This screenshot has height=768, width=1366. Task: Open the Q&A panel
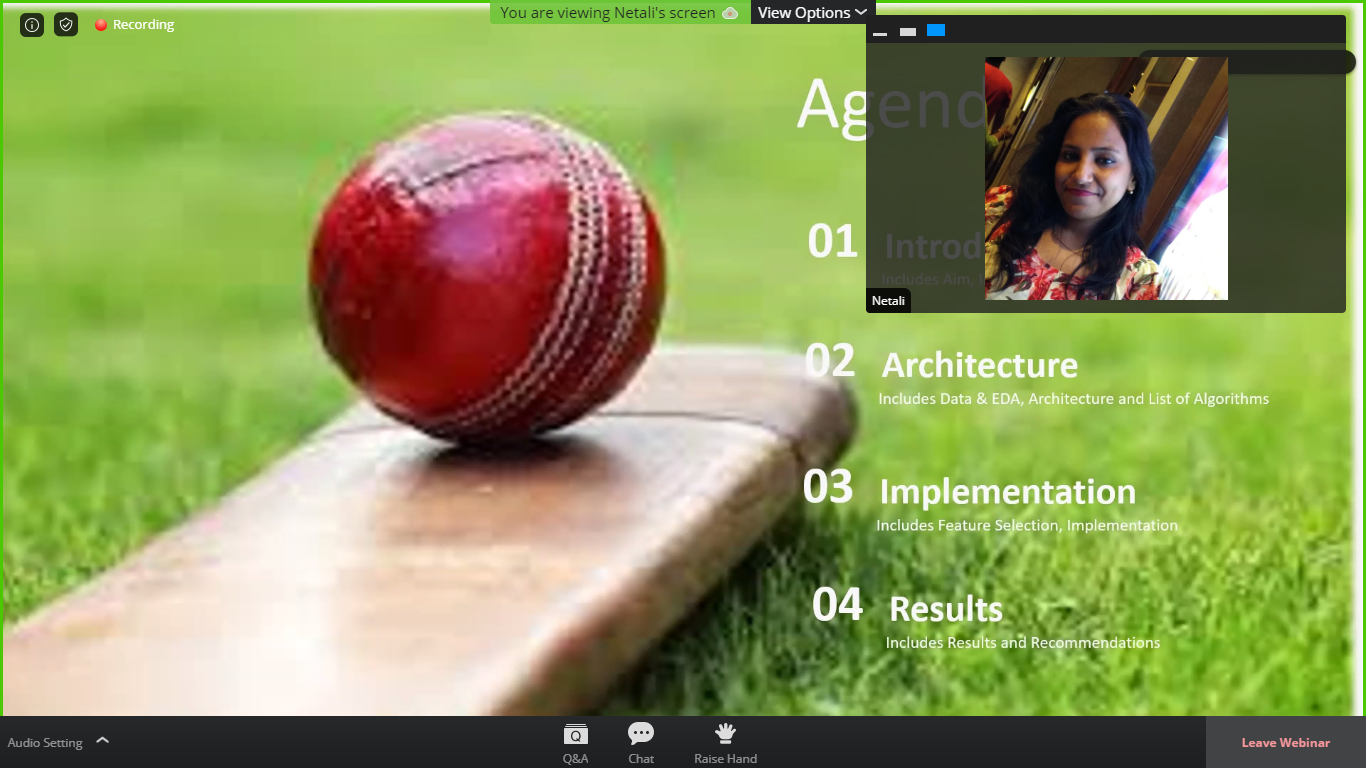coord(575,743)
